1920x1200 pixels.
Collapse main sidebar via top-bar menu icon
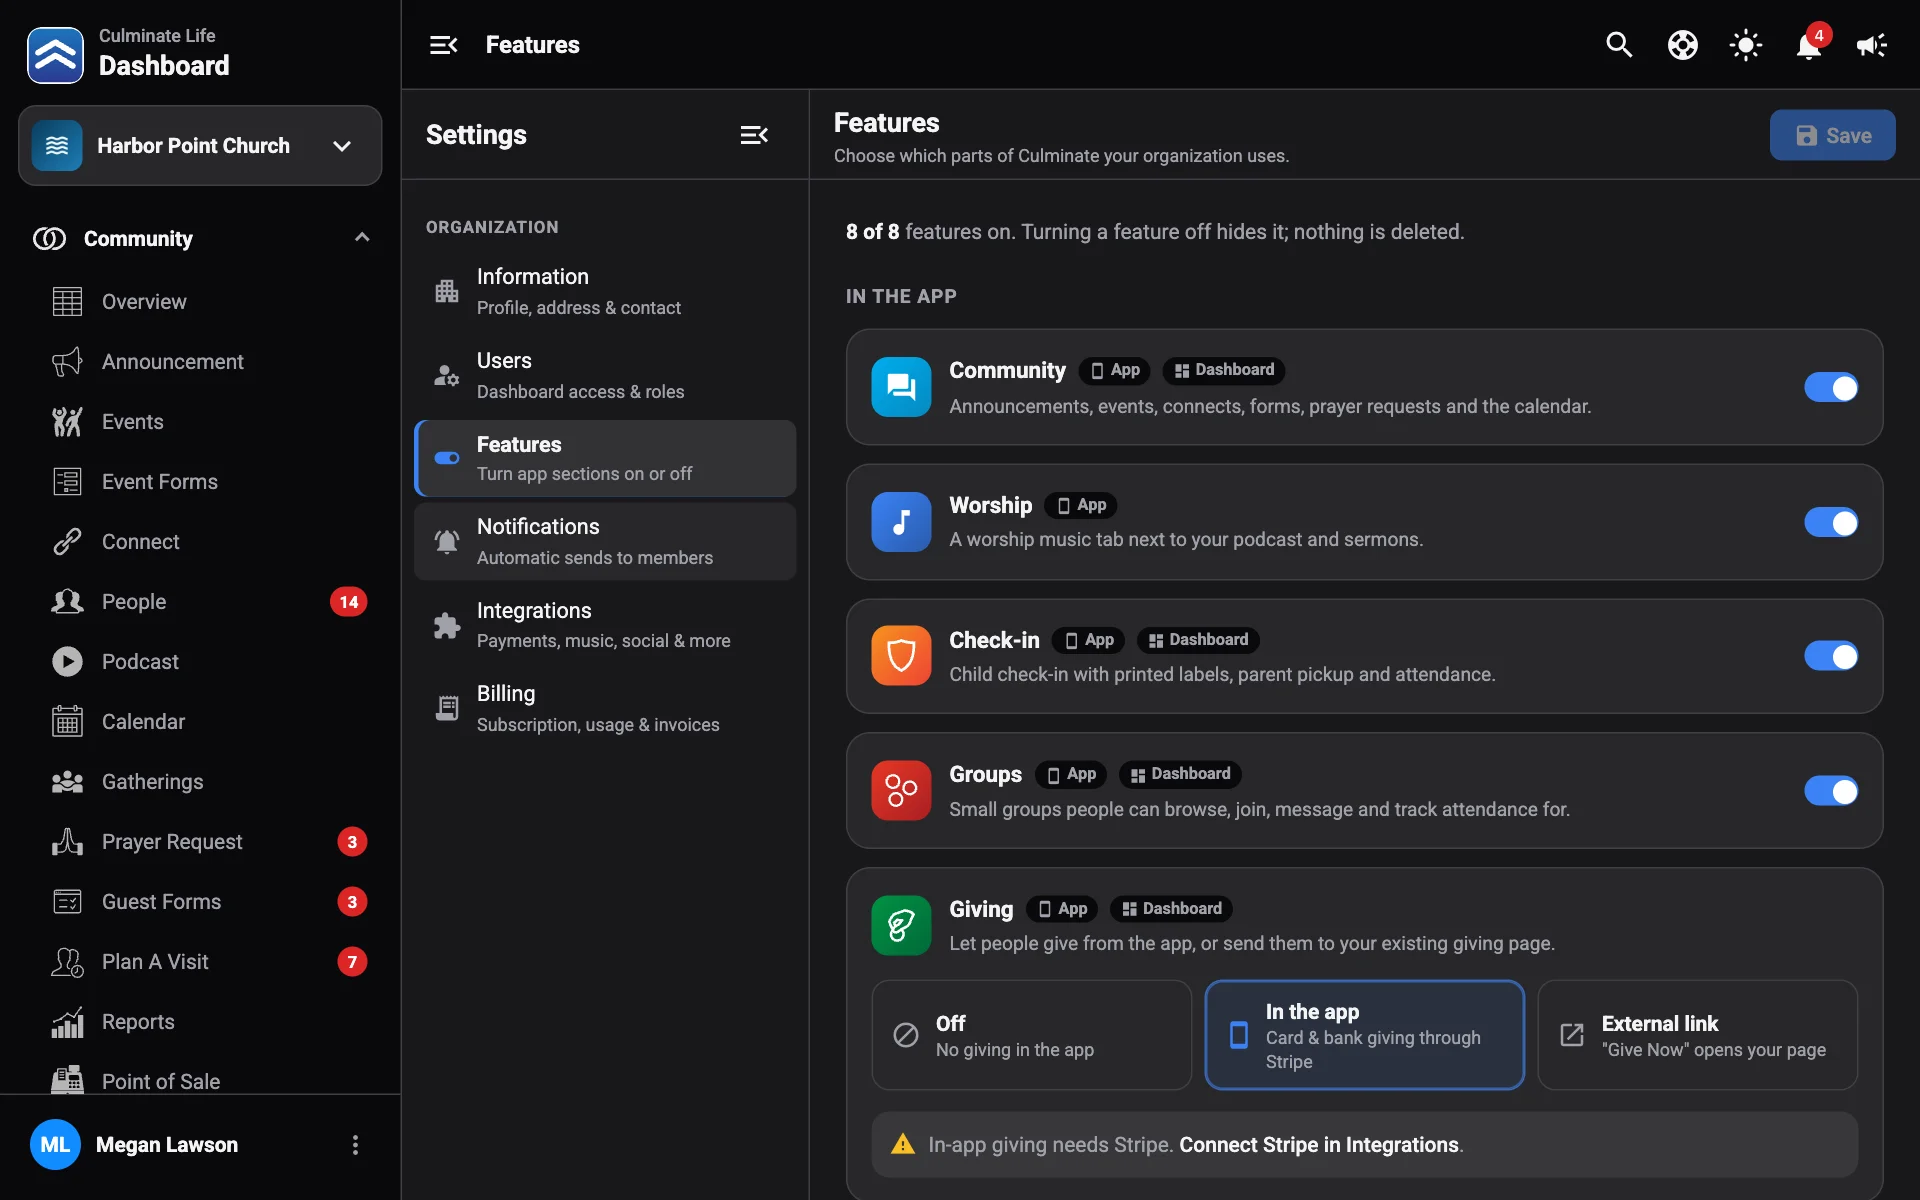click(443, 45)
